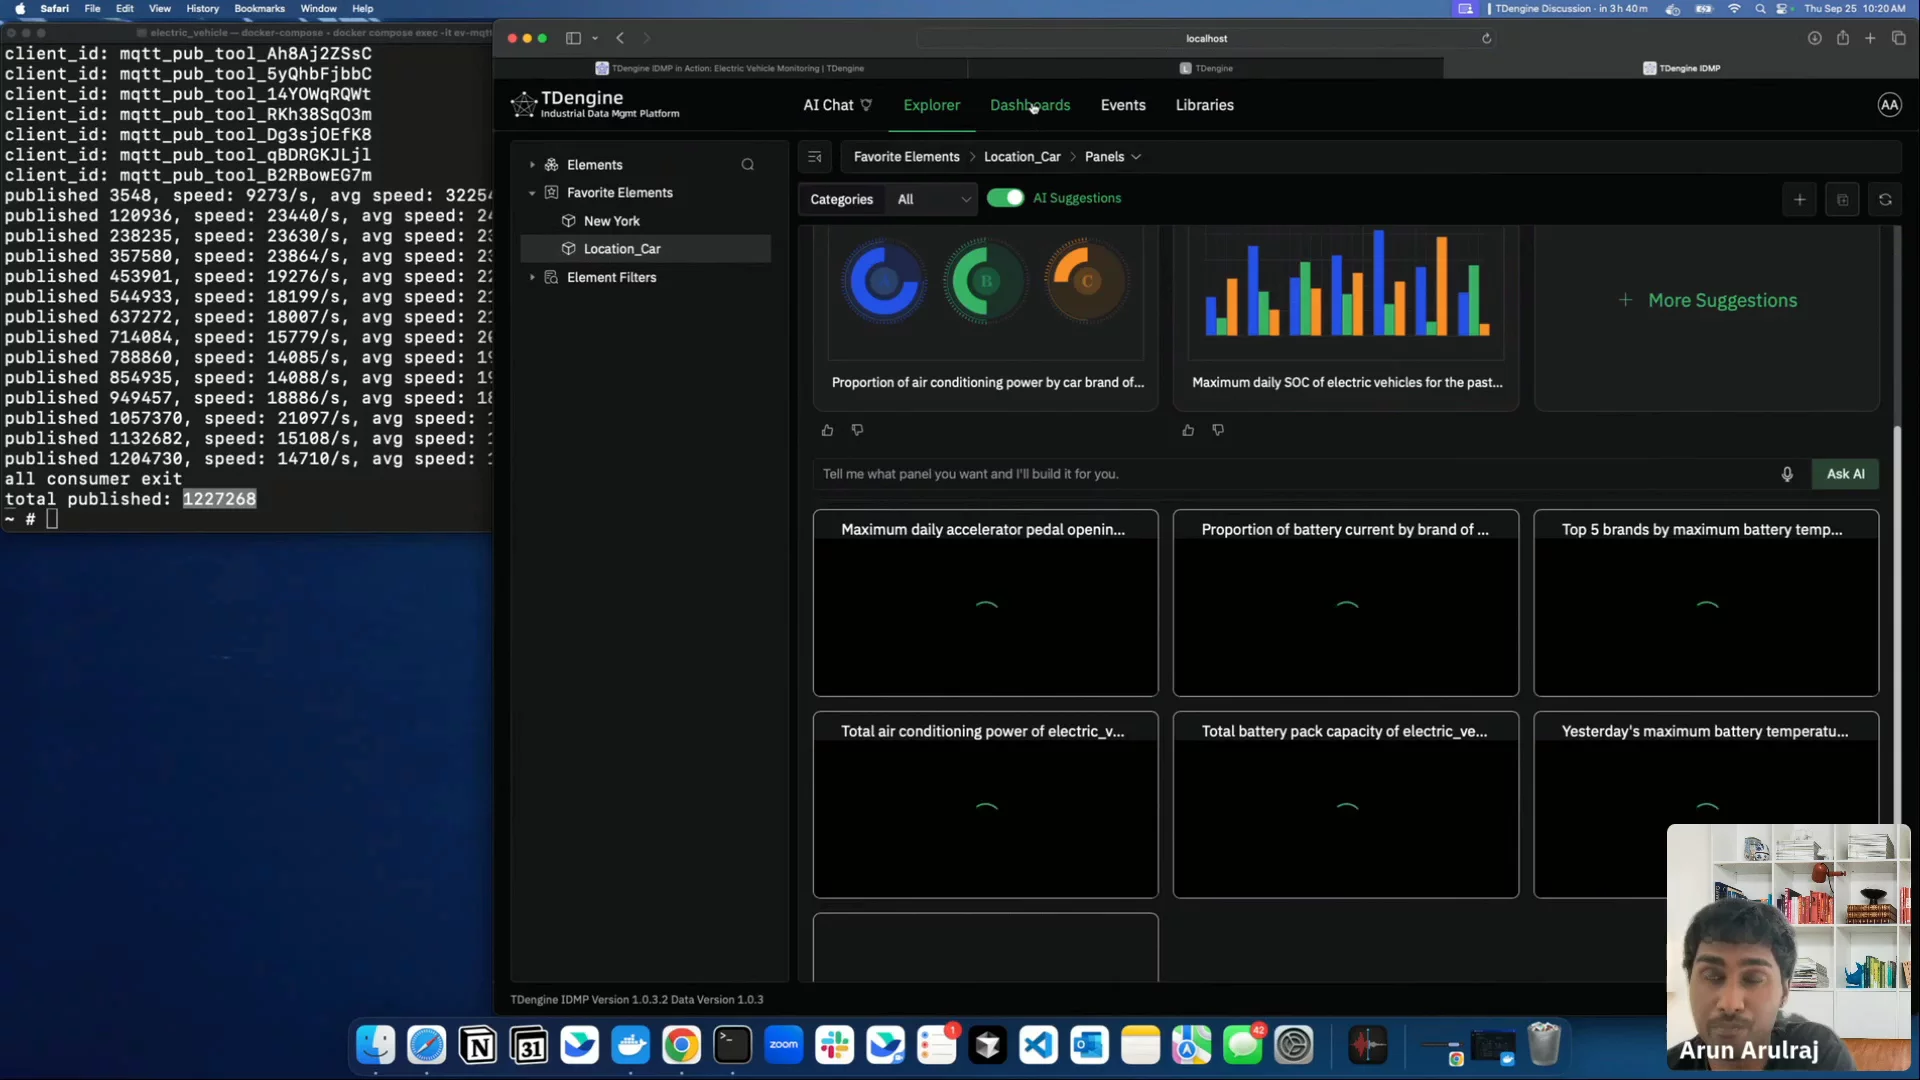This screenshot has height=1080, width=1920.
Task: Open the Events tab
Action: click(x=1122, y=105)
